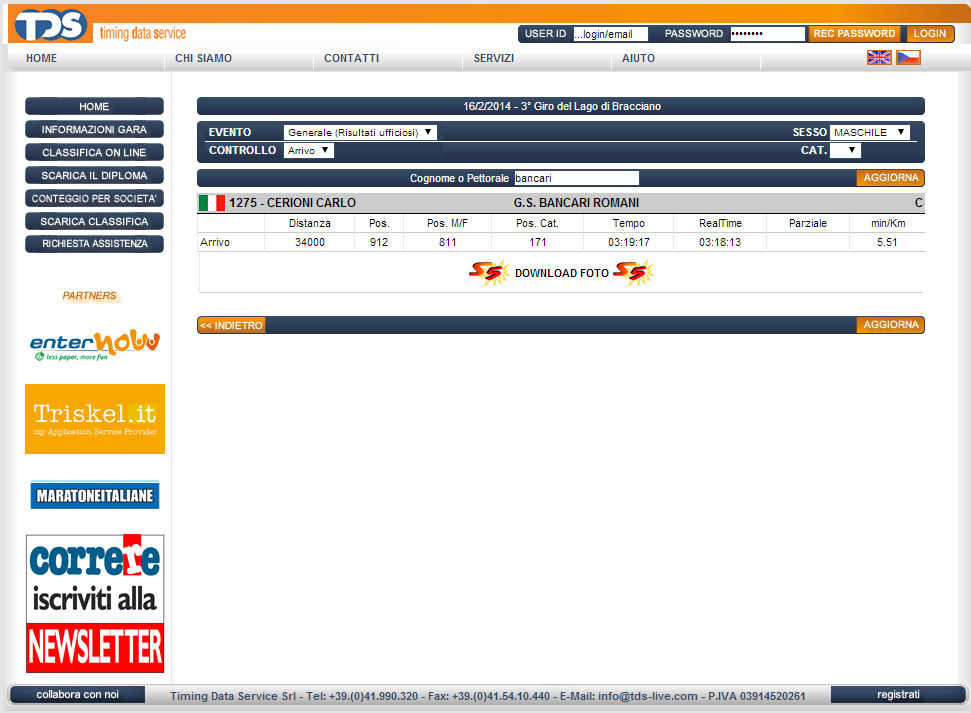Switch language with the Czech flag
This screenshot has height=713, width=971.
tap(908, 58)
